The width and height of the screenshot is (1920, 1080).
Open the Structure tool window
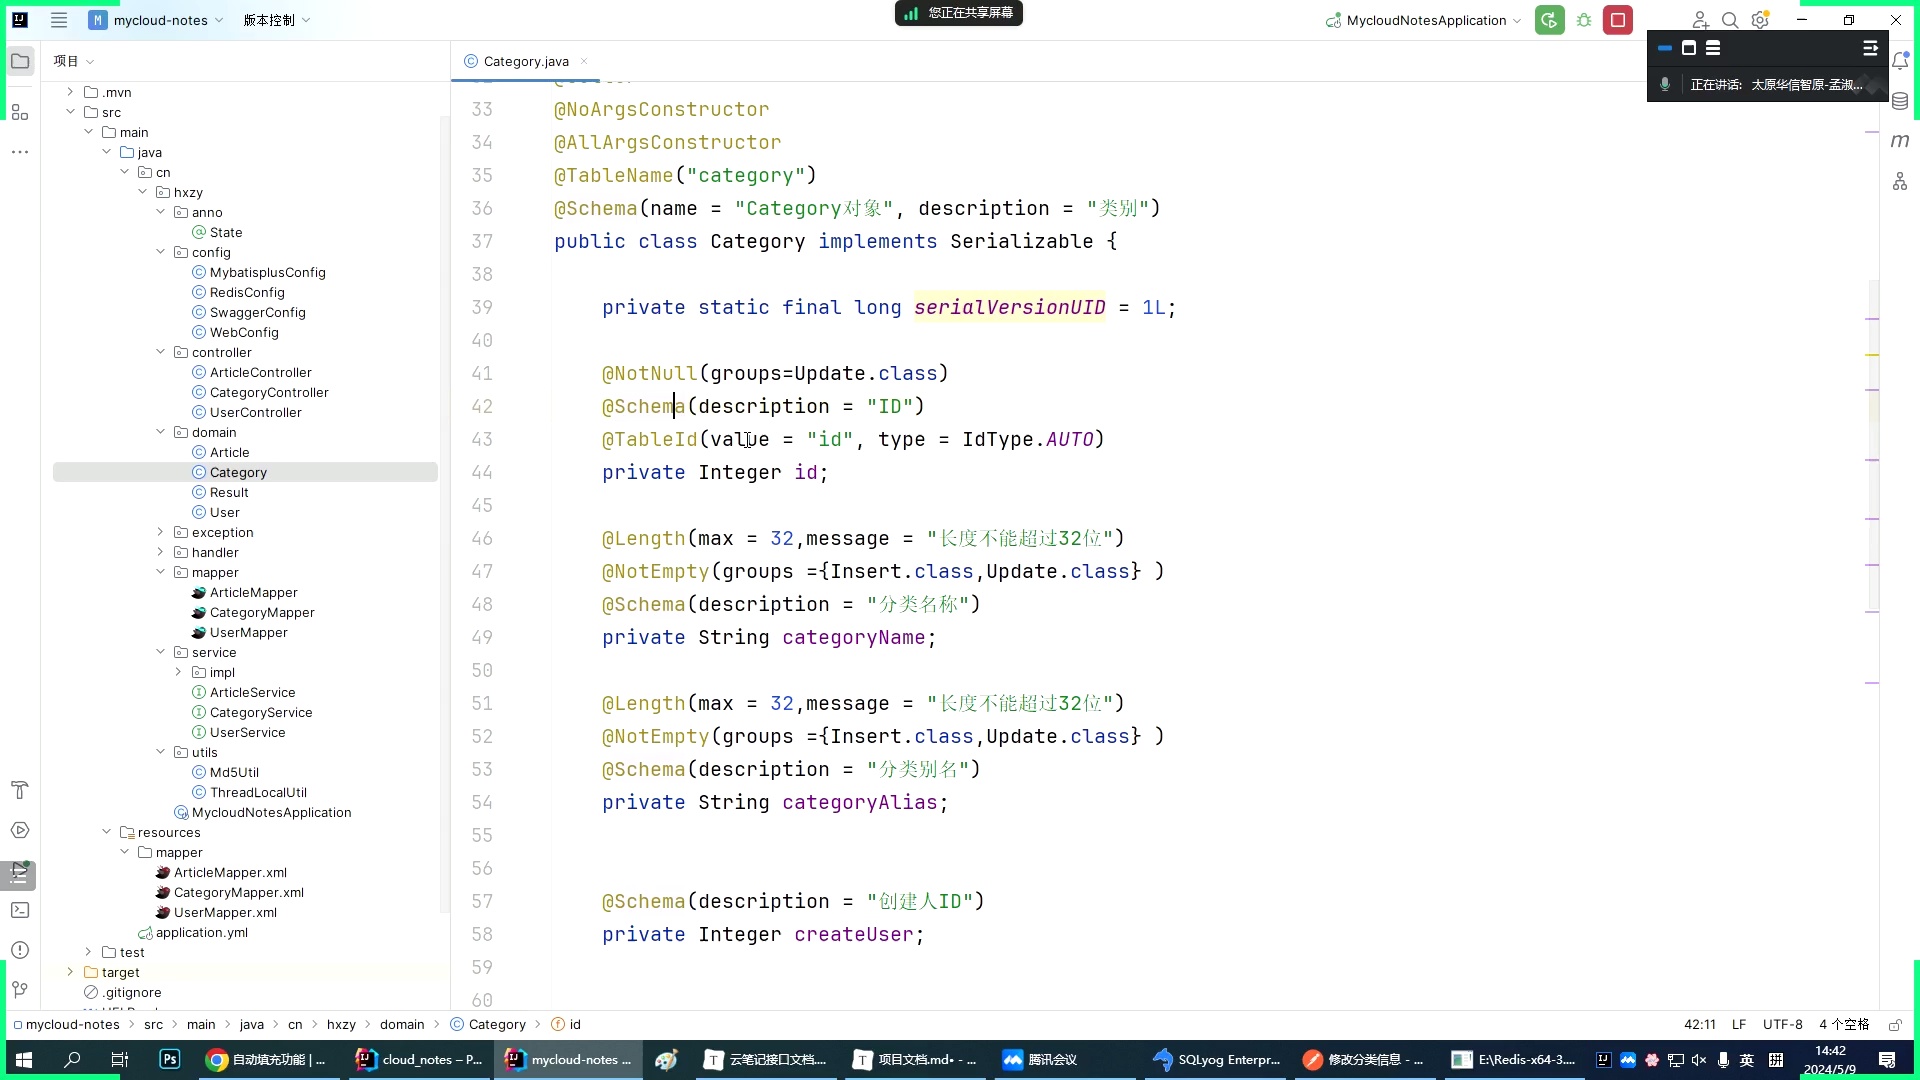[x=20, y=112]
